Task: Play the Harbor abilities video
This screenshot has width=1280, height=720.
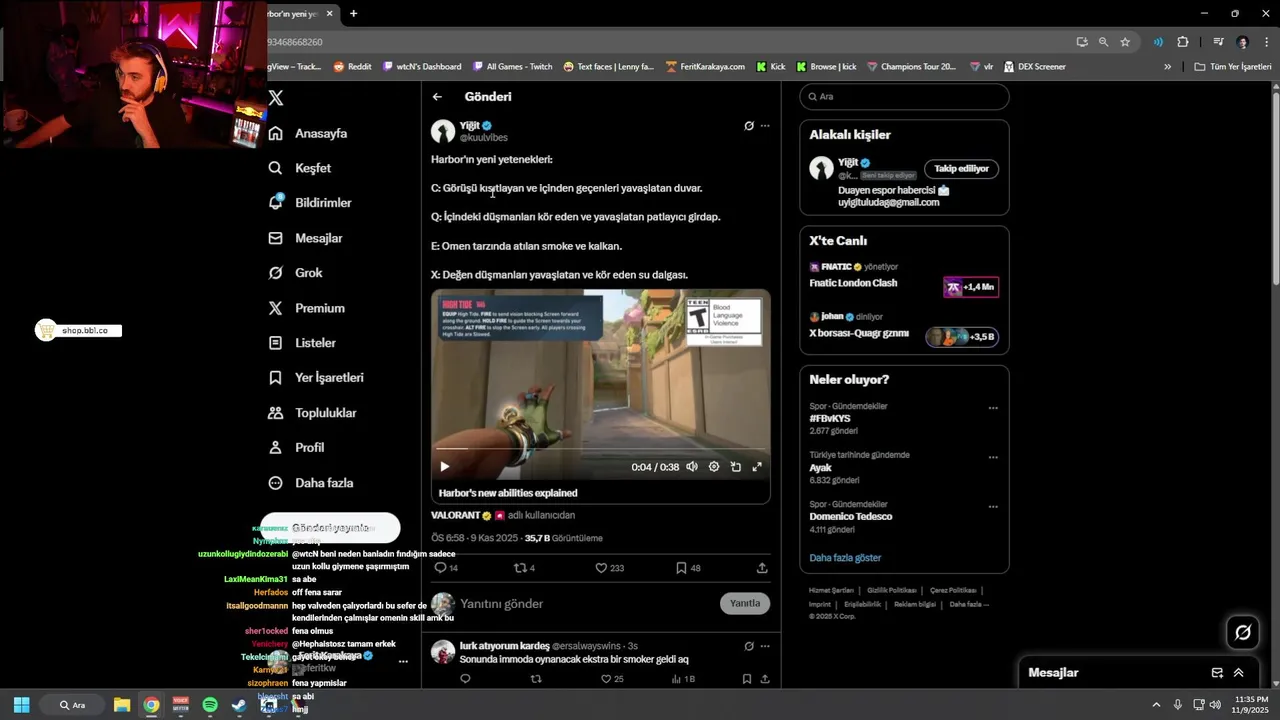Action: pyautogui.click(x=445, y=467)
